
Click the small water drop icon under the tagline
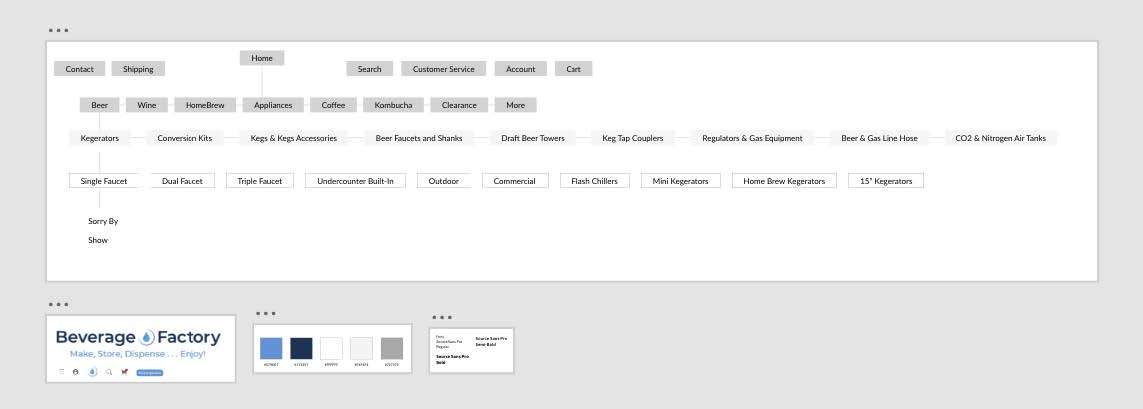(93, 372)
